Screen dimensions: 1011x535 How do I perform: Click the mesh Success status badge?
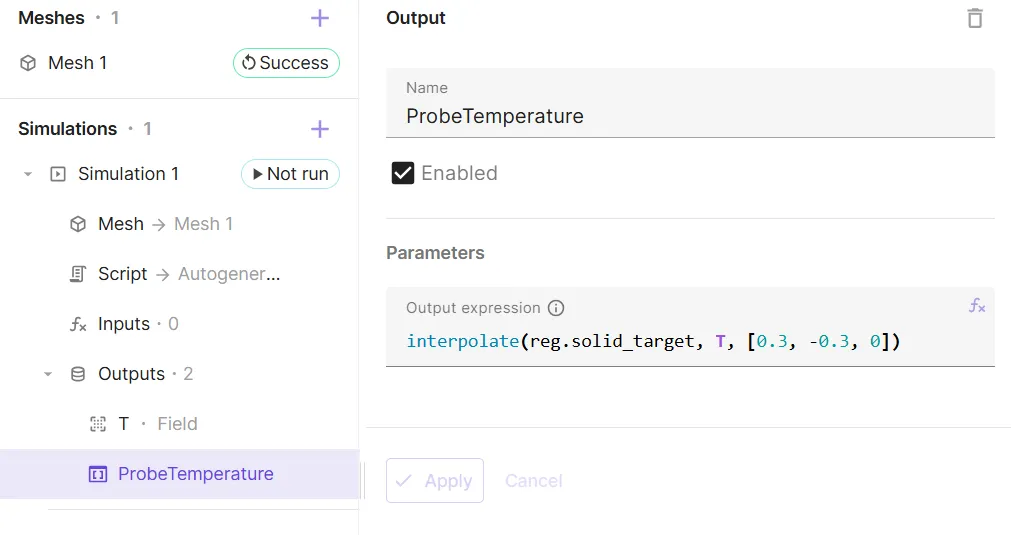click(286, 63)
